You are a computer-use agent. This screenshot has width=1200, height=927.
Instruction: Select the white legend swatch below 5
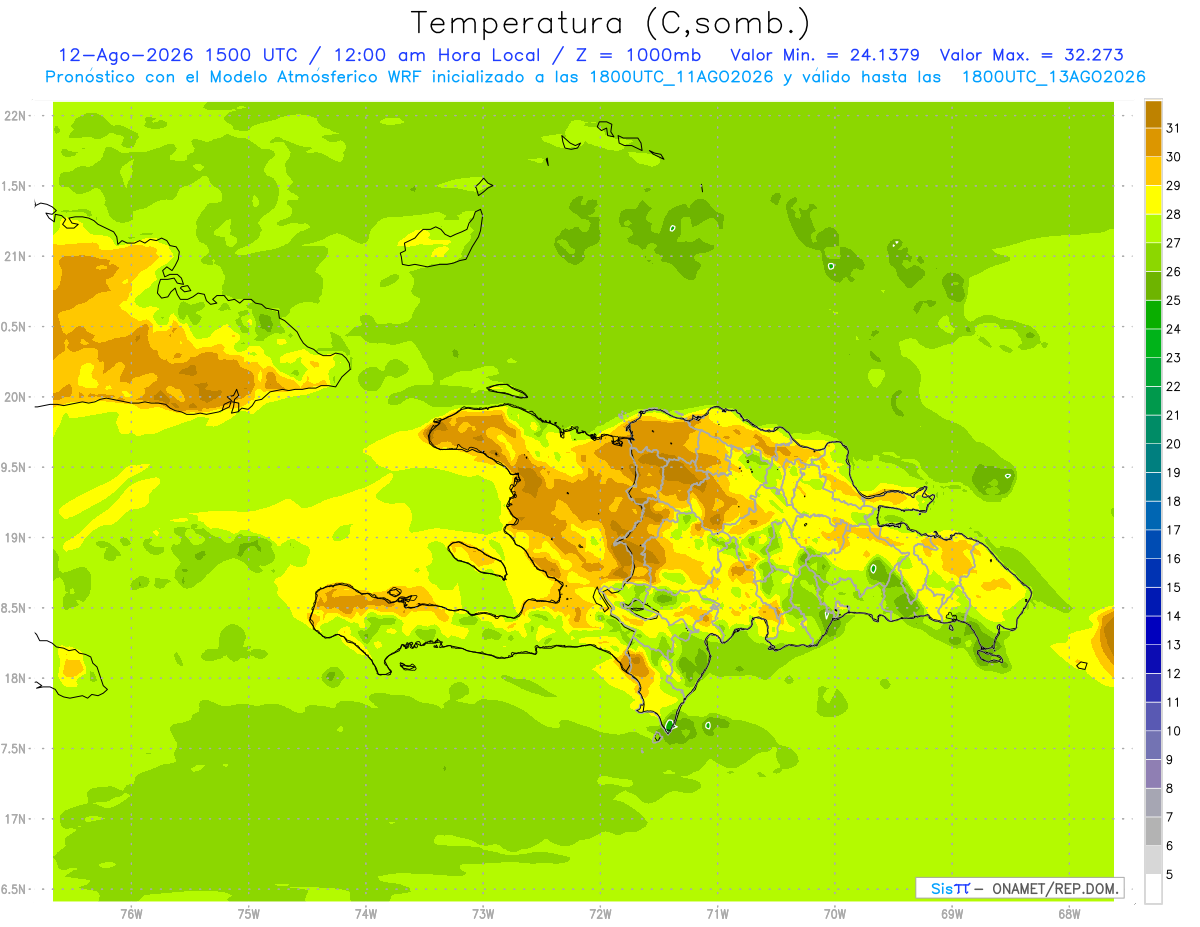coord(1153,889)
